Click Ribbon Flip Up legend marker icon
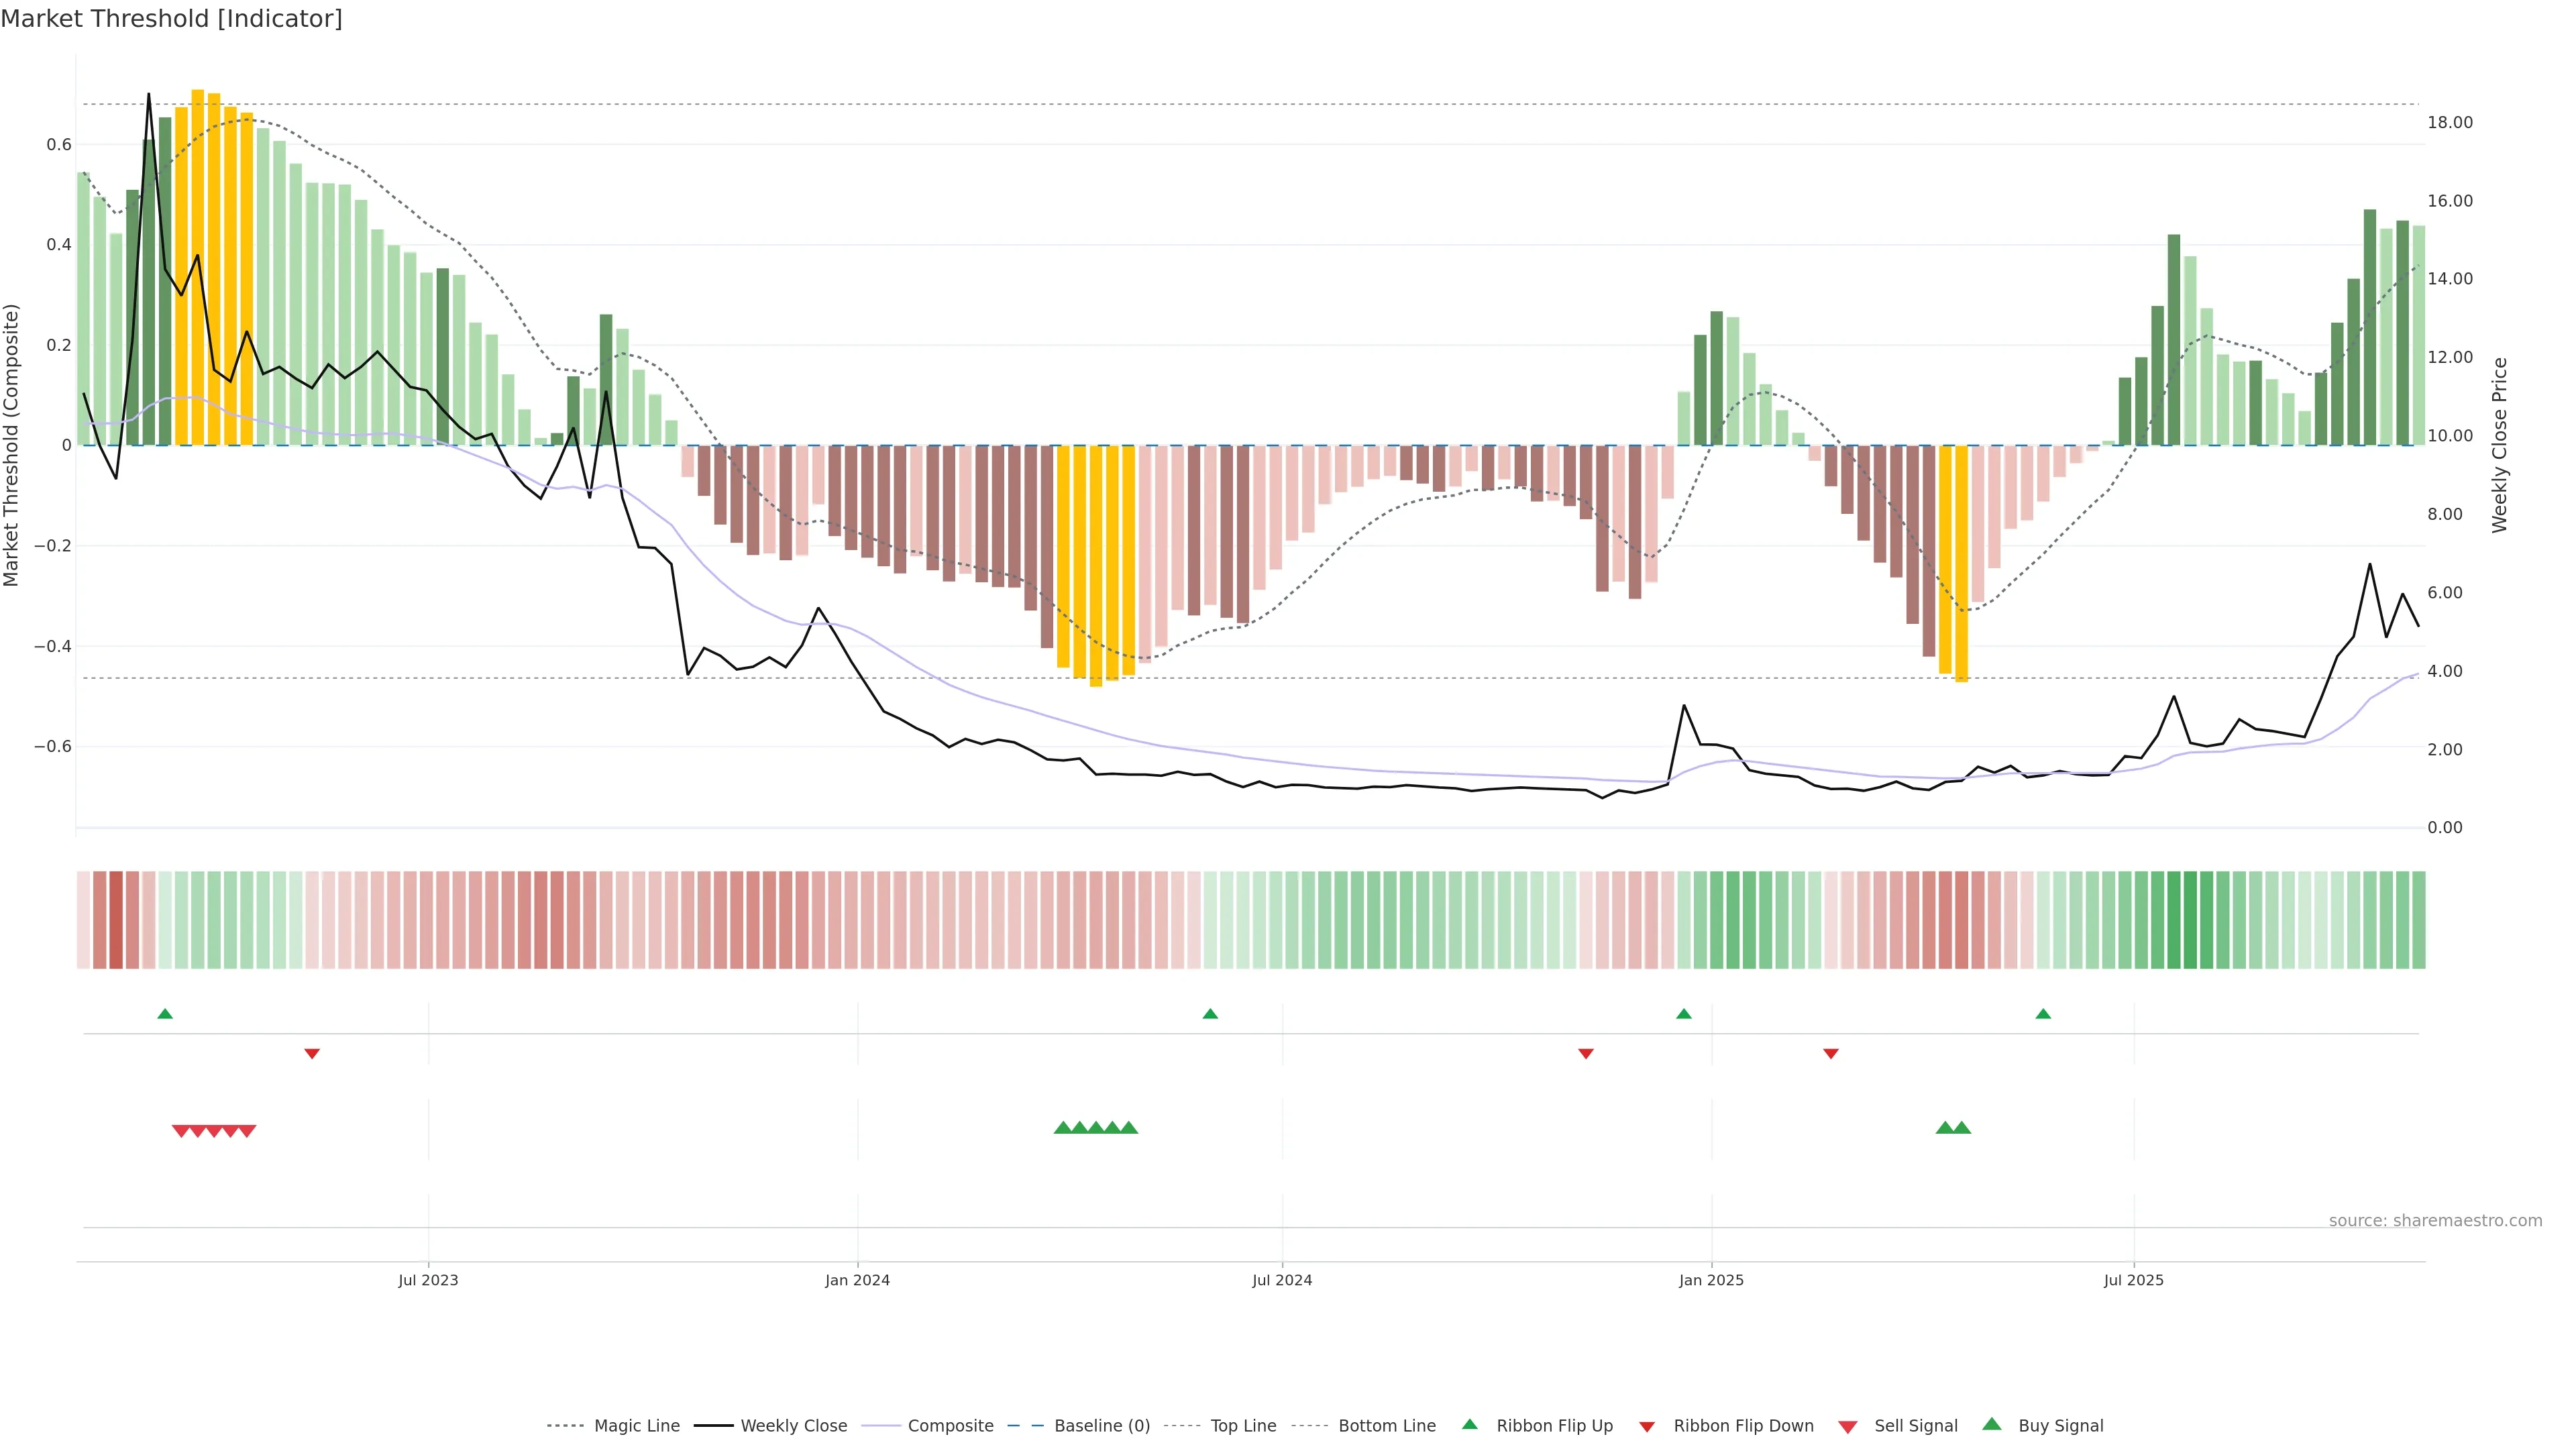Viewport: 2576px width, 1449px height. pyautogui.click(x=1469, y=1424)
